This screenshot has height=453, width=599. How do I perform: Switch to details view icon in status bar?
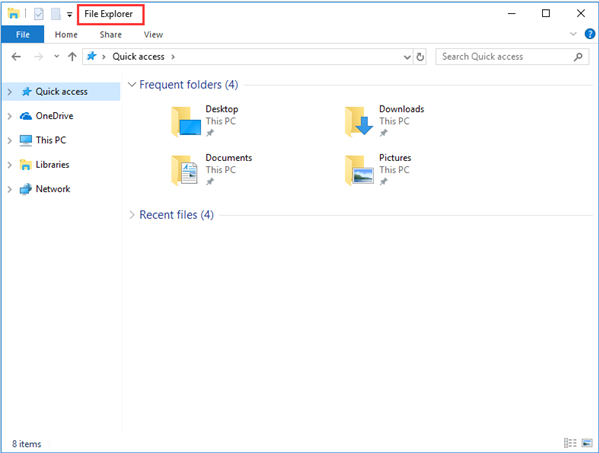pyautogui.click(x=570, y=443)
